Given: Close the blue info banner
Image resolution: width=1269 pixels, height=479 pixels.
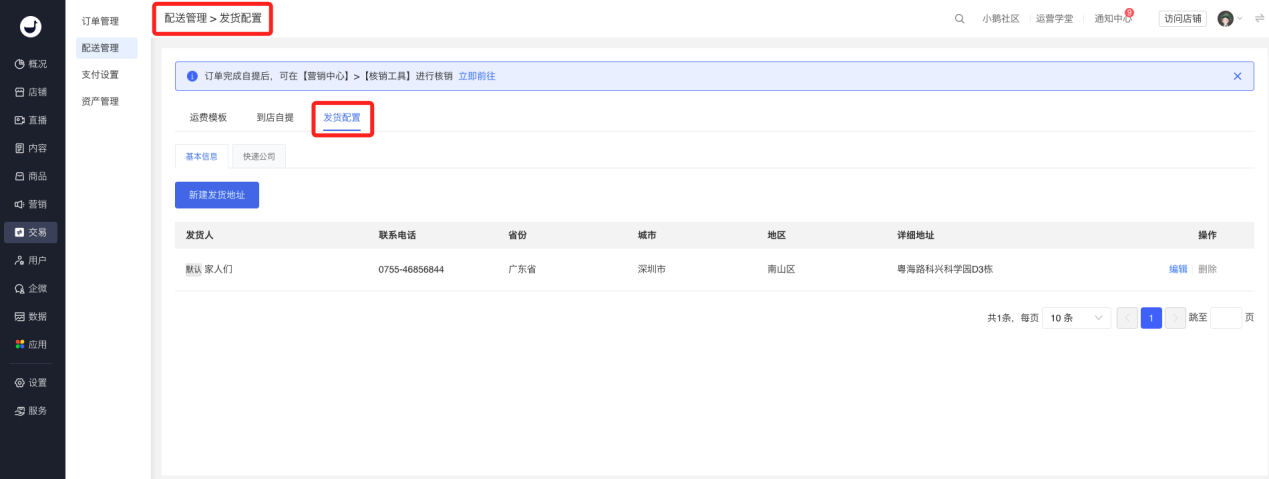Looking at the screenshot, I should coord(1237,76).
